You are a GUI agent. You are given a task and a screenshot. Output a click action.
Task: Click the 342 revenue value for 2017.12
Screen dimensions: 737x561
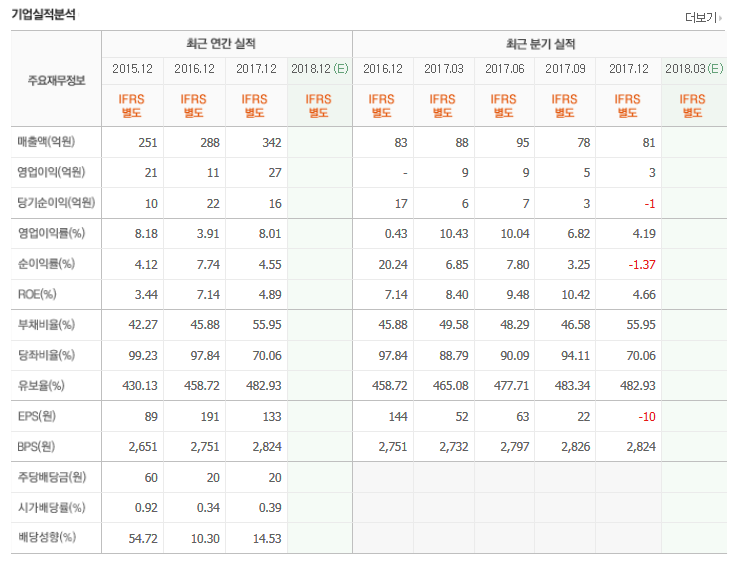tap(272, 143)
